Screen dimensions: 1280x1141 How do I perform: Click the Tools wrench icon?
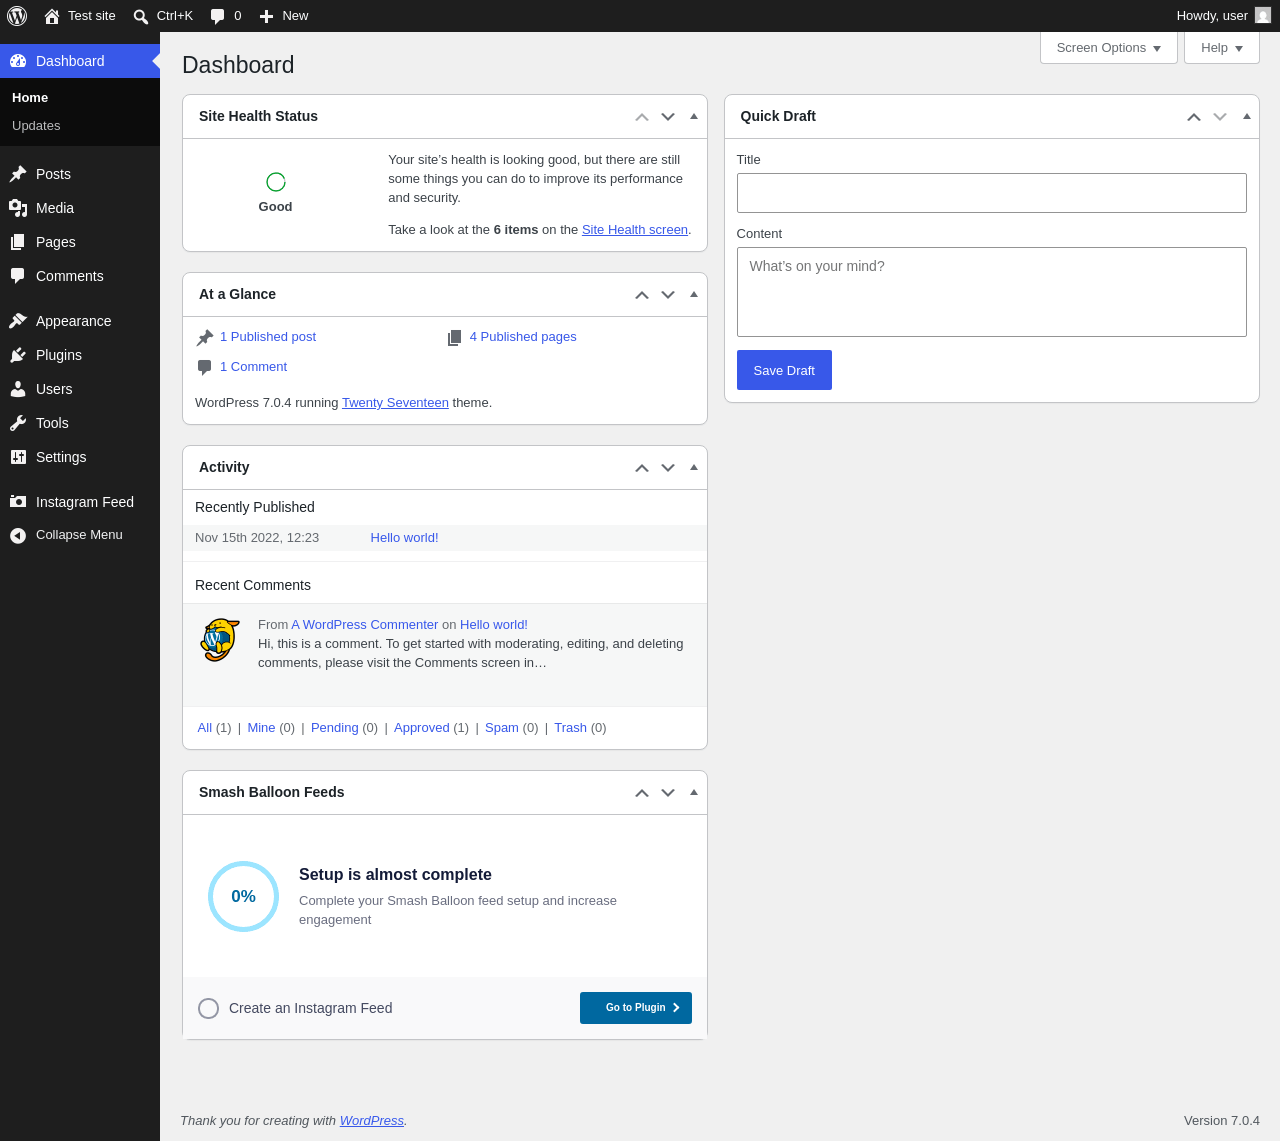coord(18,423)
